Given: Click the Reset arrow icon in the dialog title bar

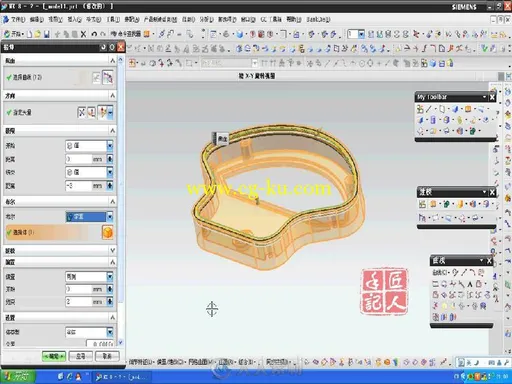Looking at the screenshot, I should tap(103, 48).
